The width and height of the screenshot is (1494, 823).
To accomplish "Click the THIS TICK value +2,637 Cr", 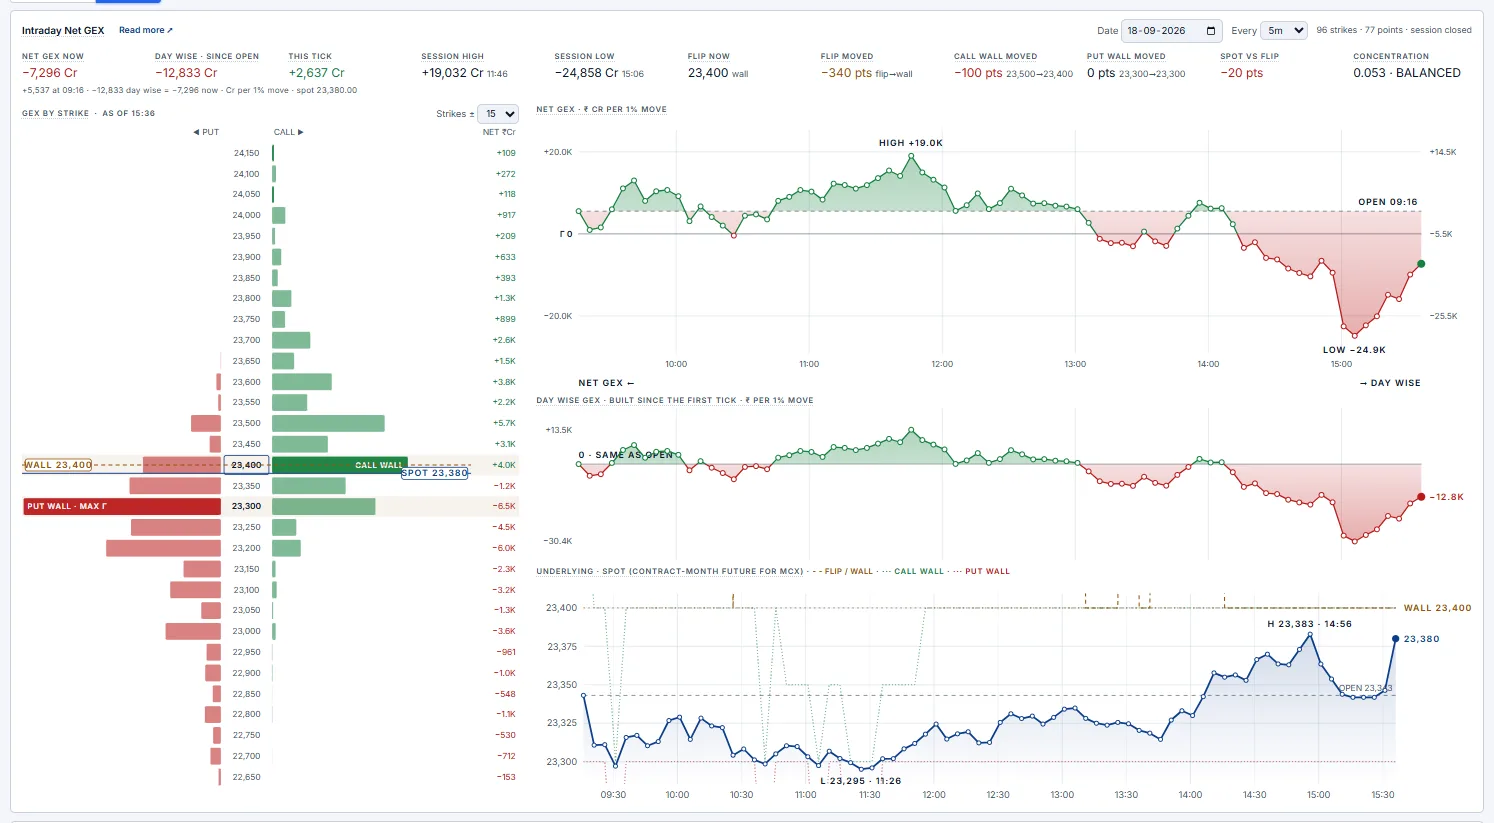I will [x=317, y=73].
